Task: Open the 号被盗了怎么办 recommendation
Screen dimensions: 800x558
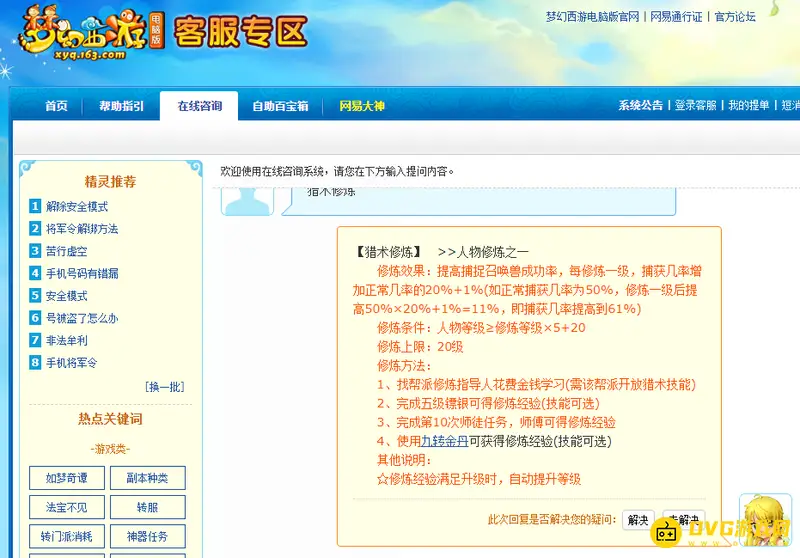Action: [82, 318]
